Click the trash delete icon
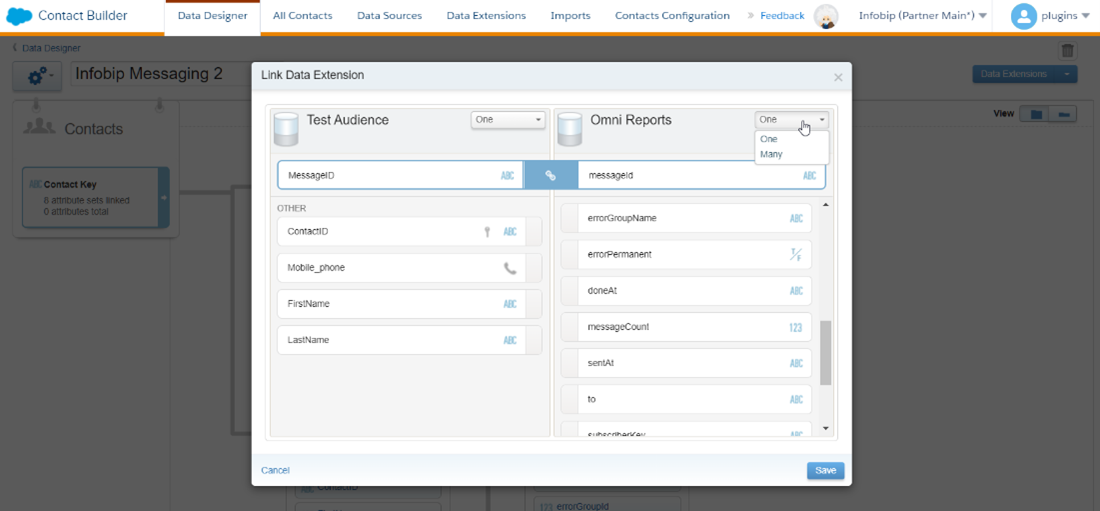Image resolution: width=1100 pixels, height=511 pixels. [x=1068, y=51]
